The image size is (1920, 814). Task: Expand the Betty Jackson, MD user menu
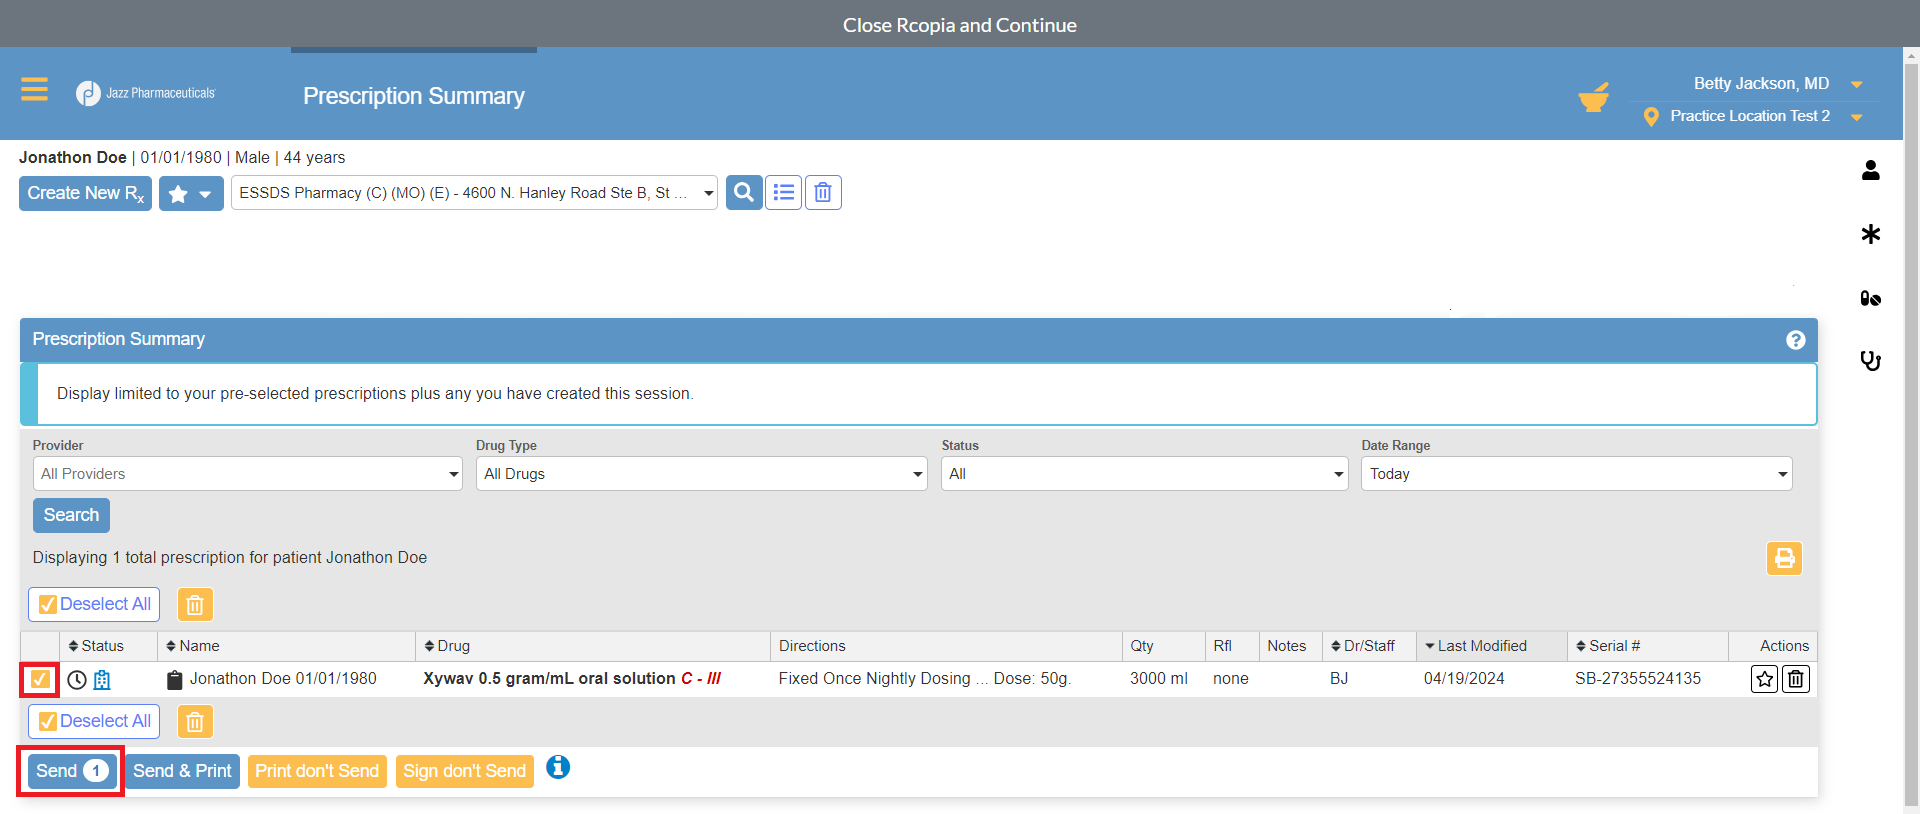tap(1857, 85)
